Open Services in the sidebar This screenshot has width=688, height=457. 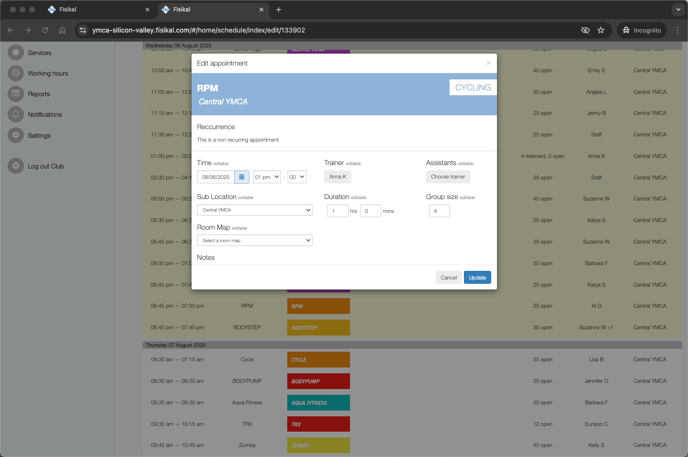click(39, 53)
